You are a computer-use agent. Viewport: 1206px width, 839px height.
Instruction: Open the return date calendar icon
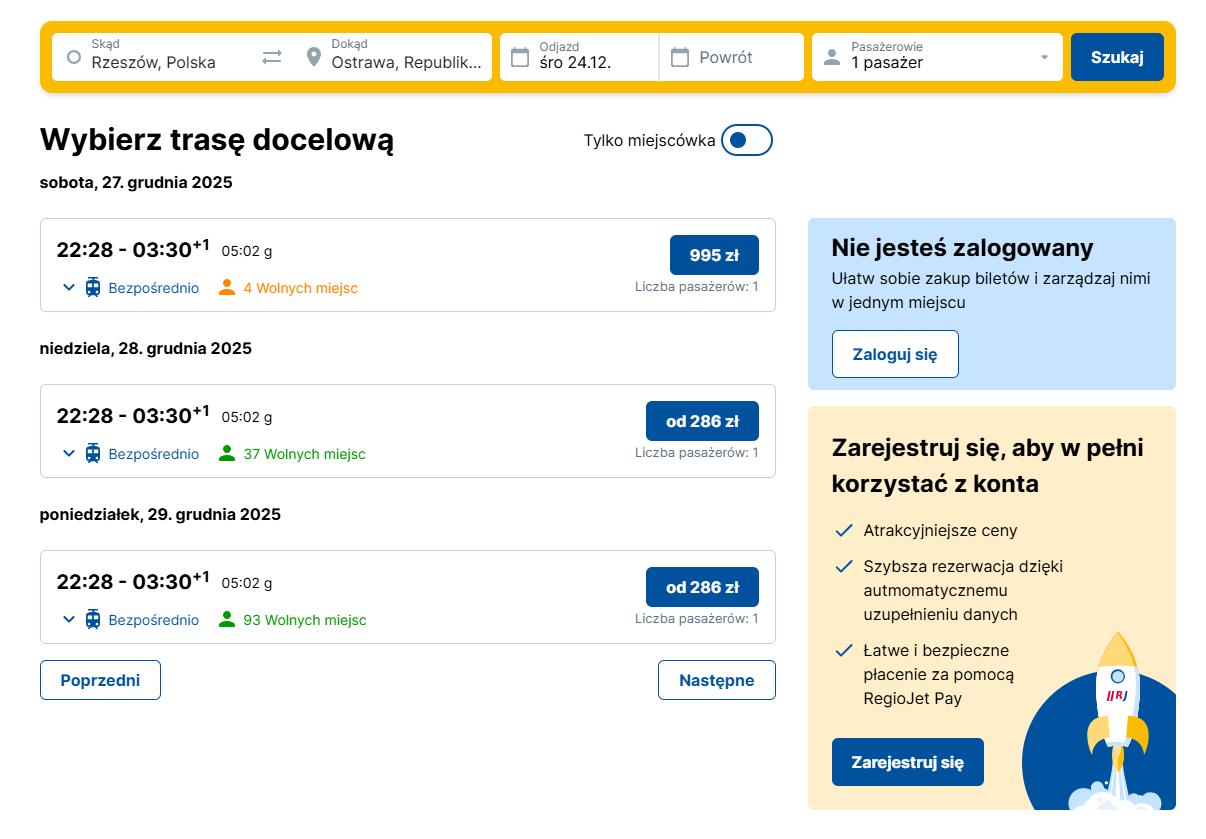click(680, 57)
